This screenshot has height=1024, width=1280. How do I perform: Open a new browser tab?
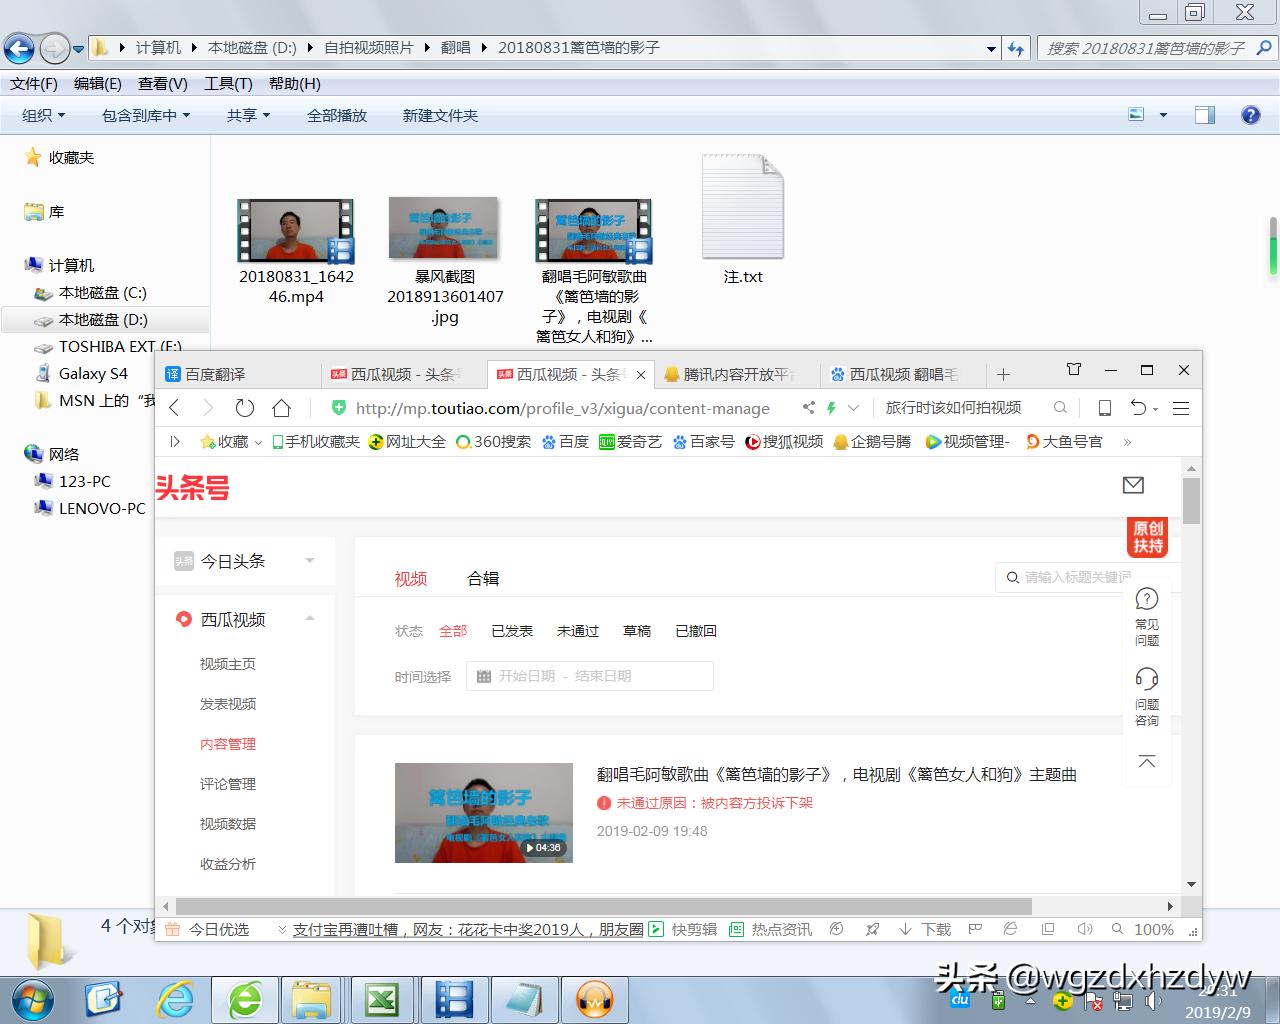click(1003, 374)
